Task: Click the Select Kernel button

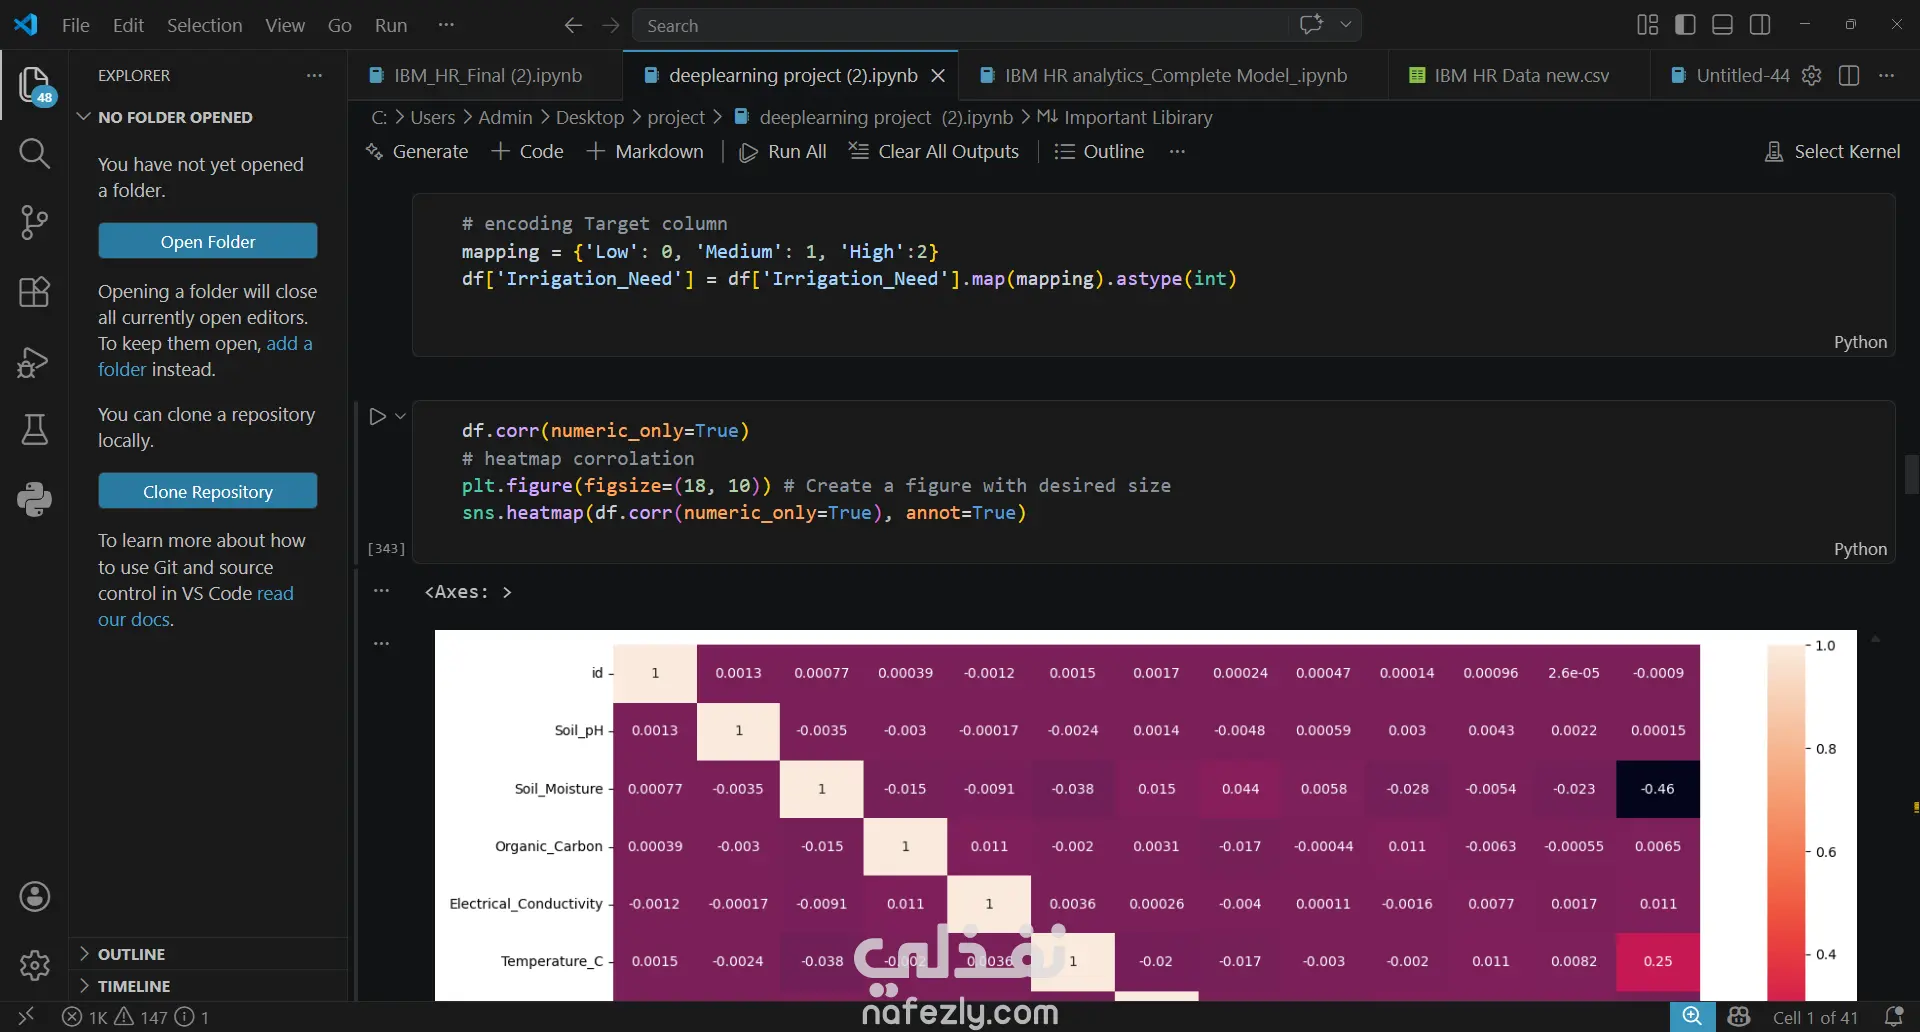Action: [x=1832, y=152]
